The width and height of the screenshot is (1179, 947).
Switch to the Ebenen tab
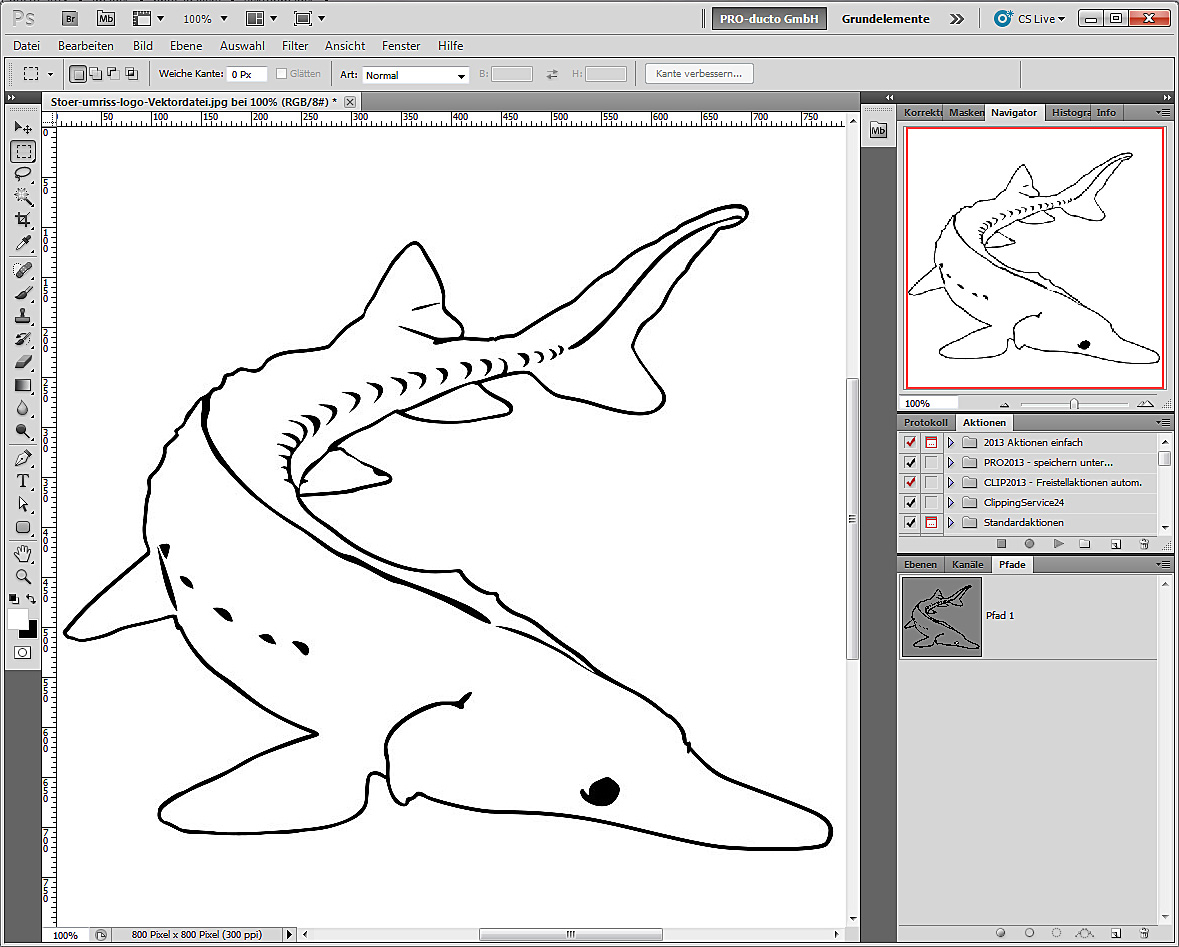coord(920,565)
